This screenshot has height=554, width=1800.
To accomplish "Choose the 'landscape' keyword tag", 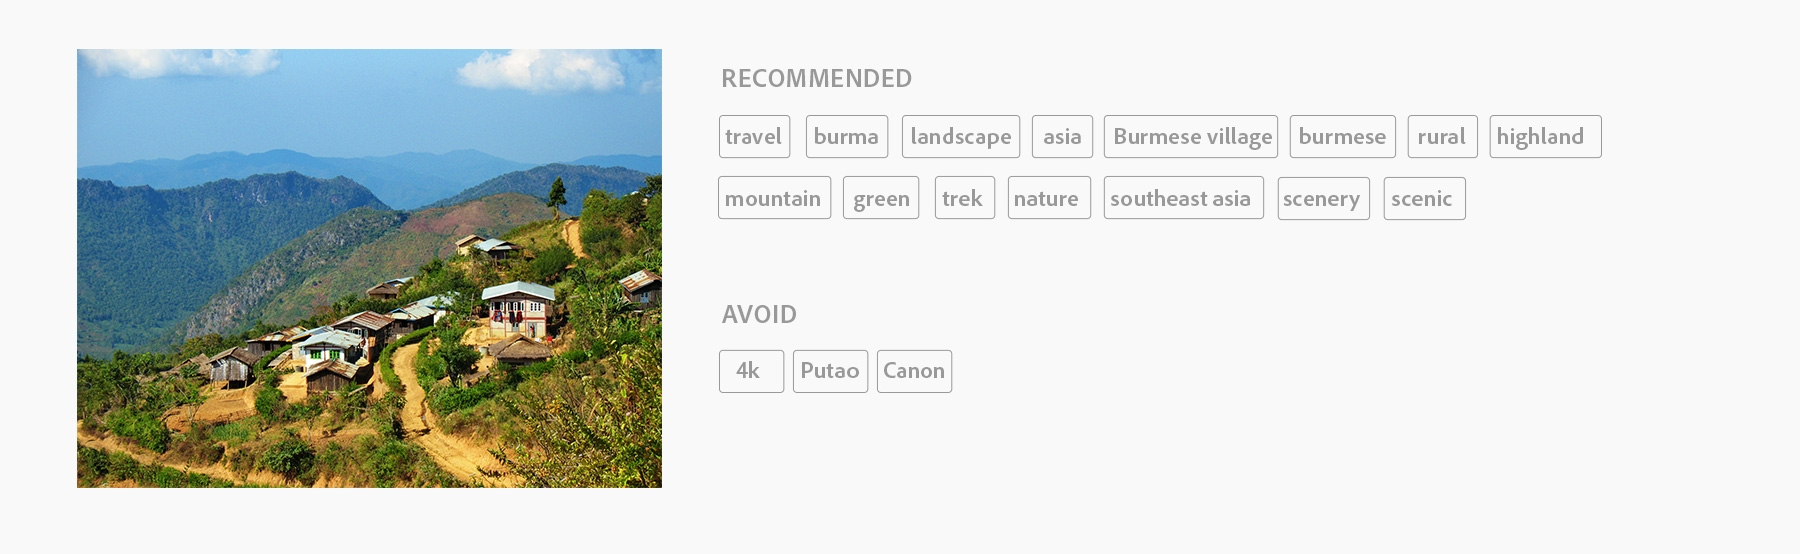I will (x=961, y=137).
